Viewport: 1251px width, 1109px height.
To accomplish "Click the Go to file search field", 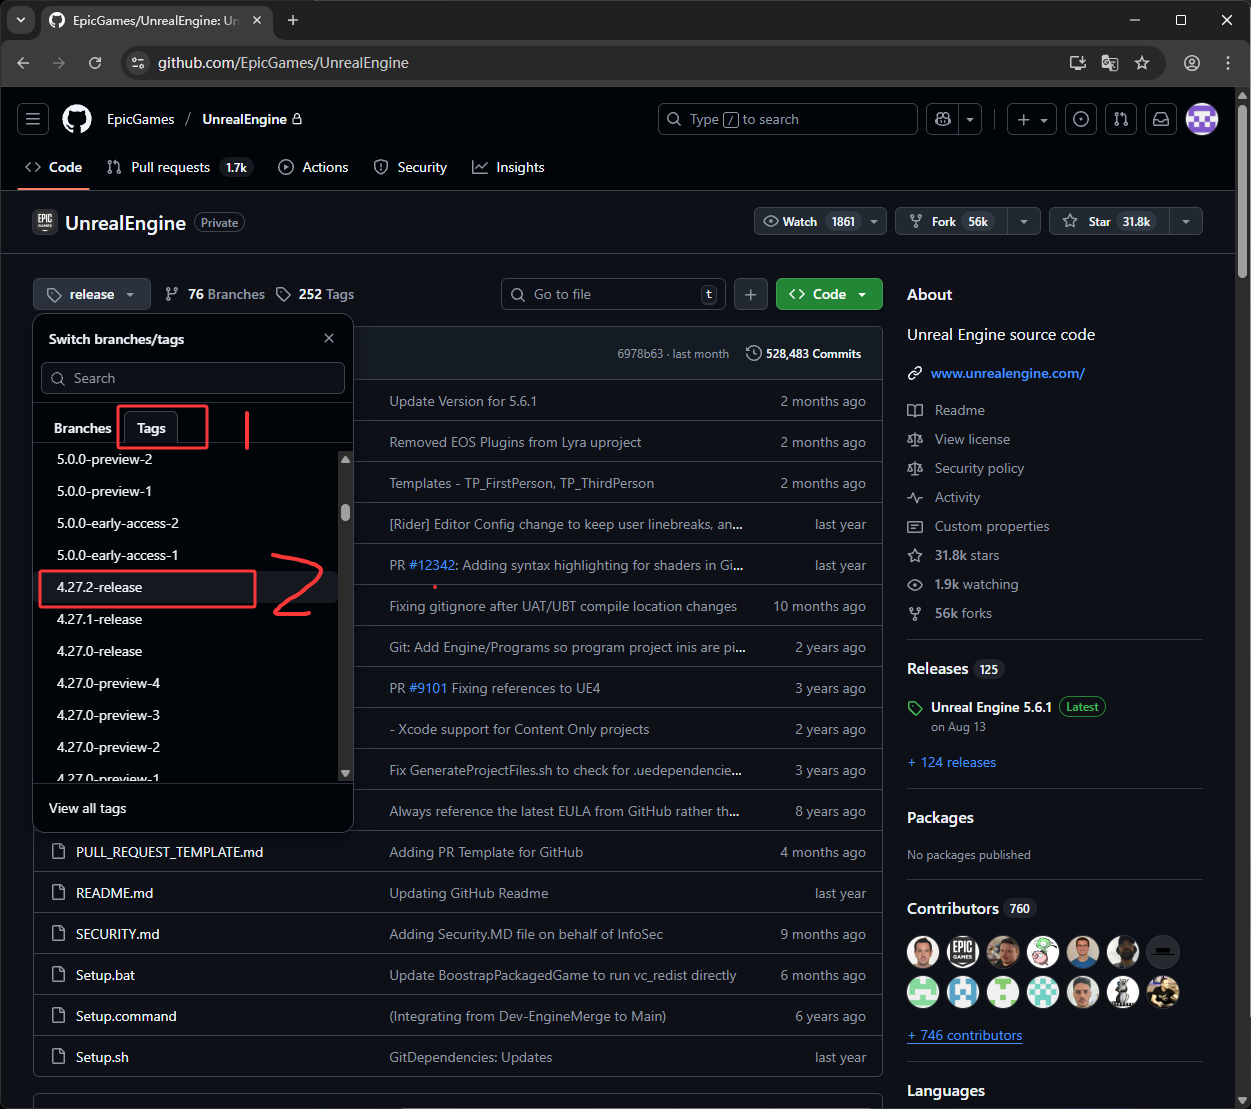I will (613, 294).
